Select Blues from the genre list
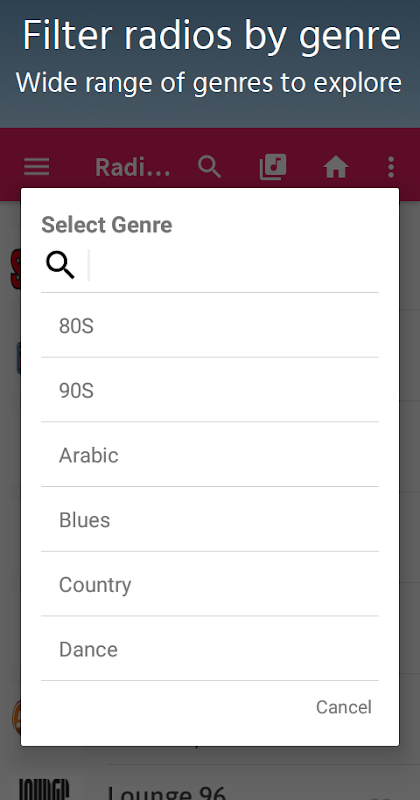Screen dimensions: 420x800 210,519
